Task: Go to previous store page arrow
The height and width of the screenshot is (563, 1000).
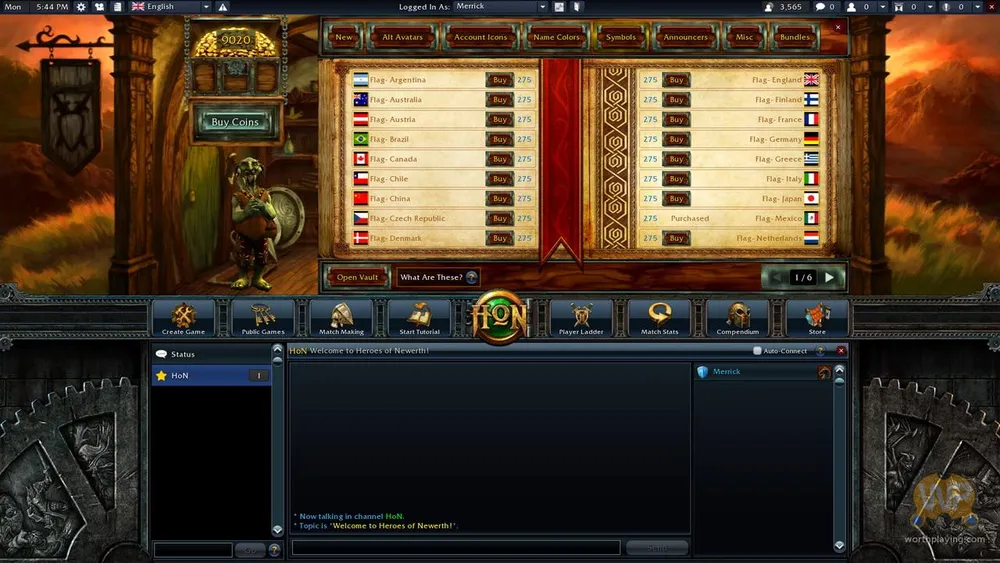Action: click(776, 277)
